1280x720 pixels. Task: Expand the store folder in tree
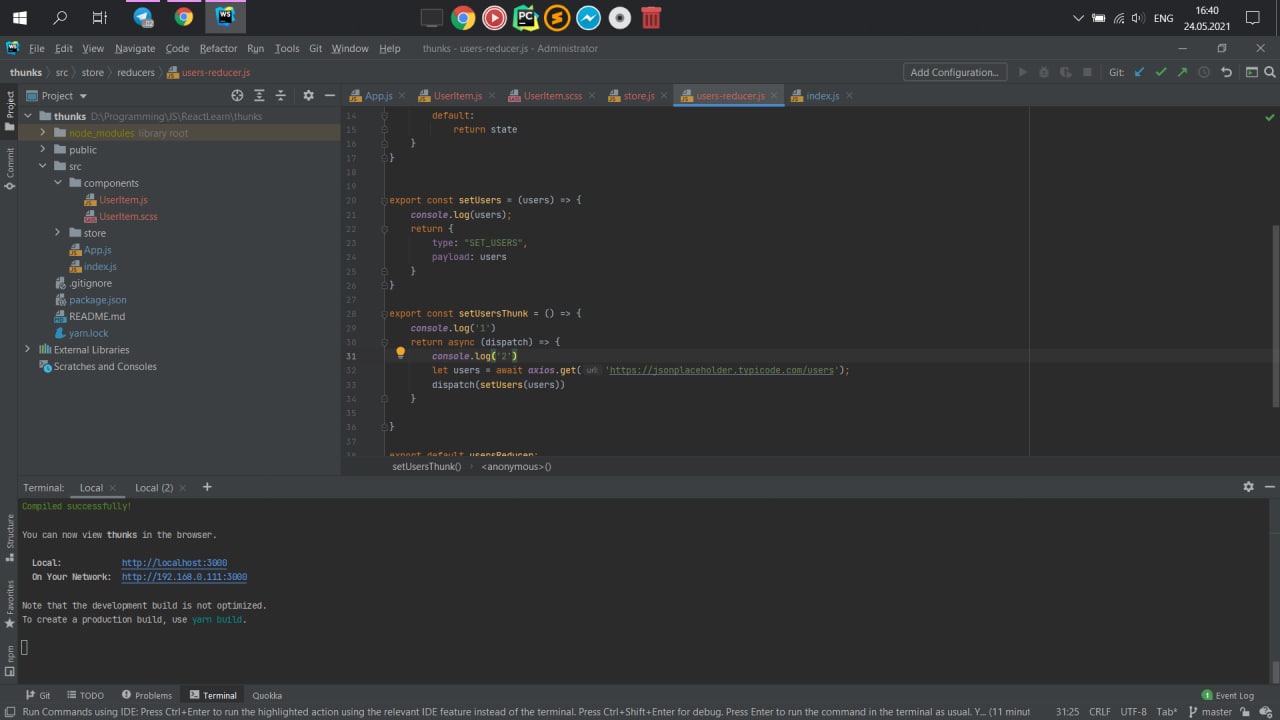pos(58,233)
